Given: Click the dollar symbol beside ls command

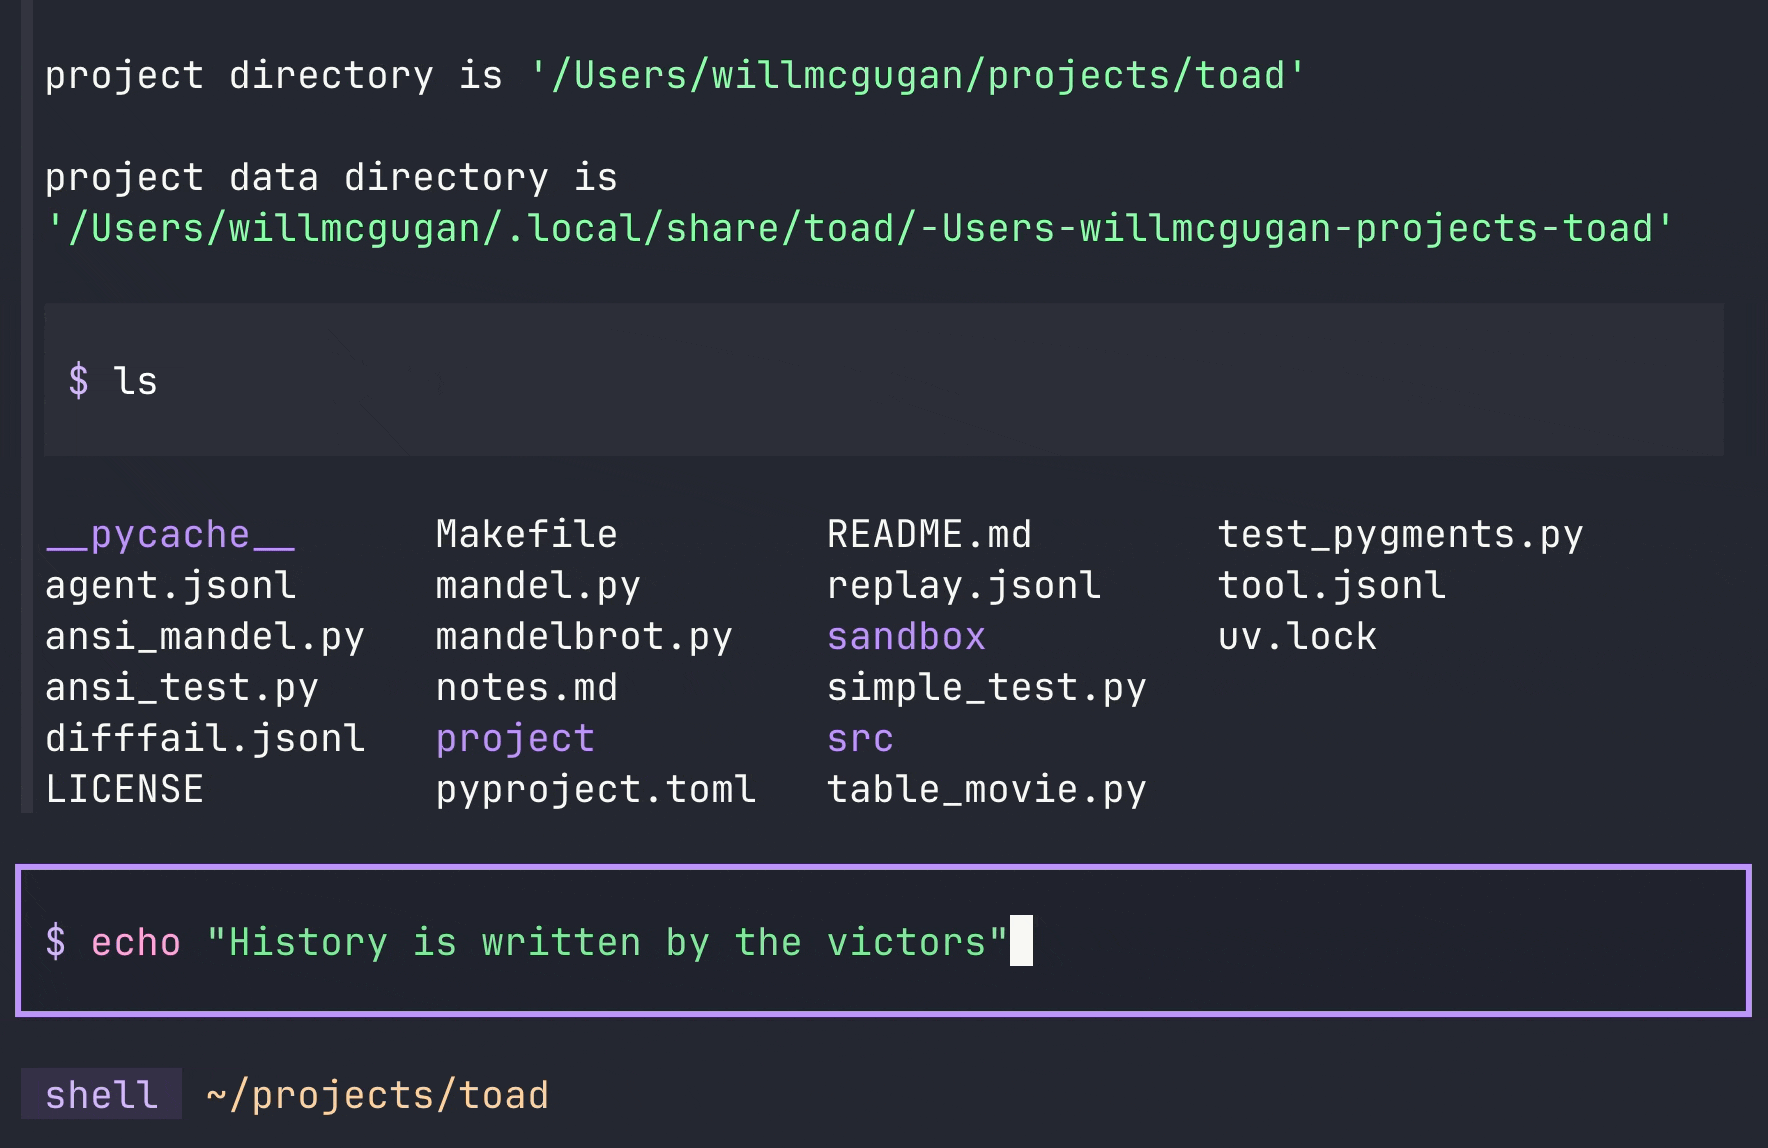Looking at the screenshot, I should [78, 381].
